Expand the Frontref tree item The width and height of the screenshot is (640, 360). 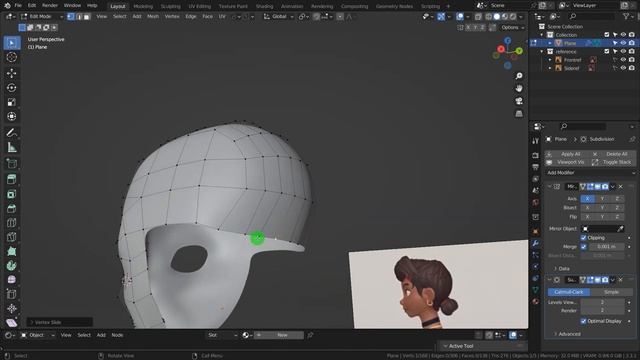pyautogui.click(x=550, y=60)
